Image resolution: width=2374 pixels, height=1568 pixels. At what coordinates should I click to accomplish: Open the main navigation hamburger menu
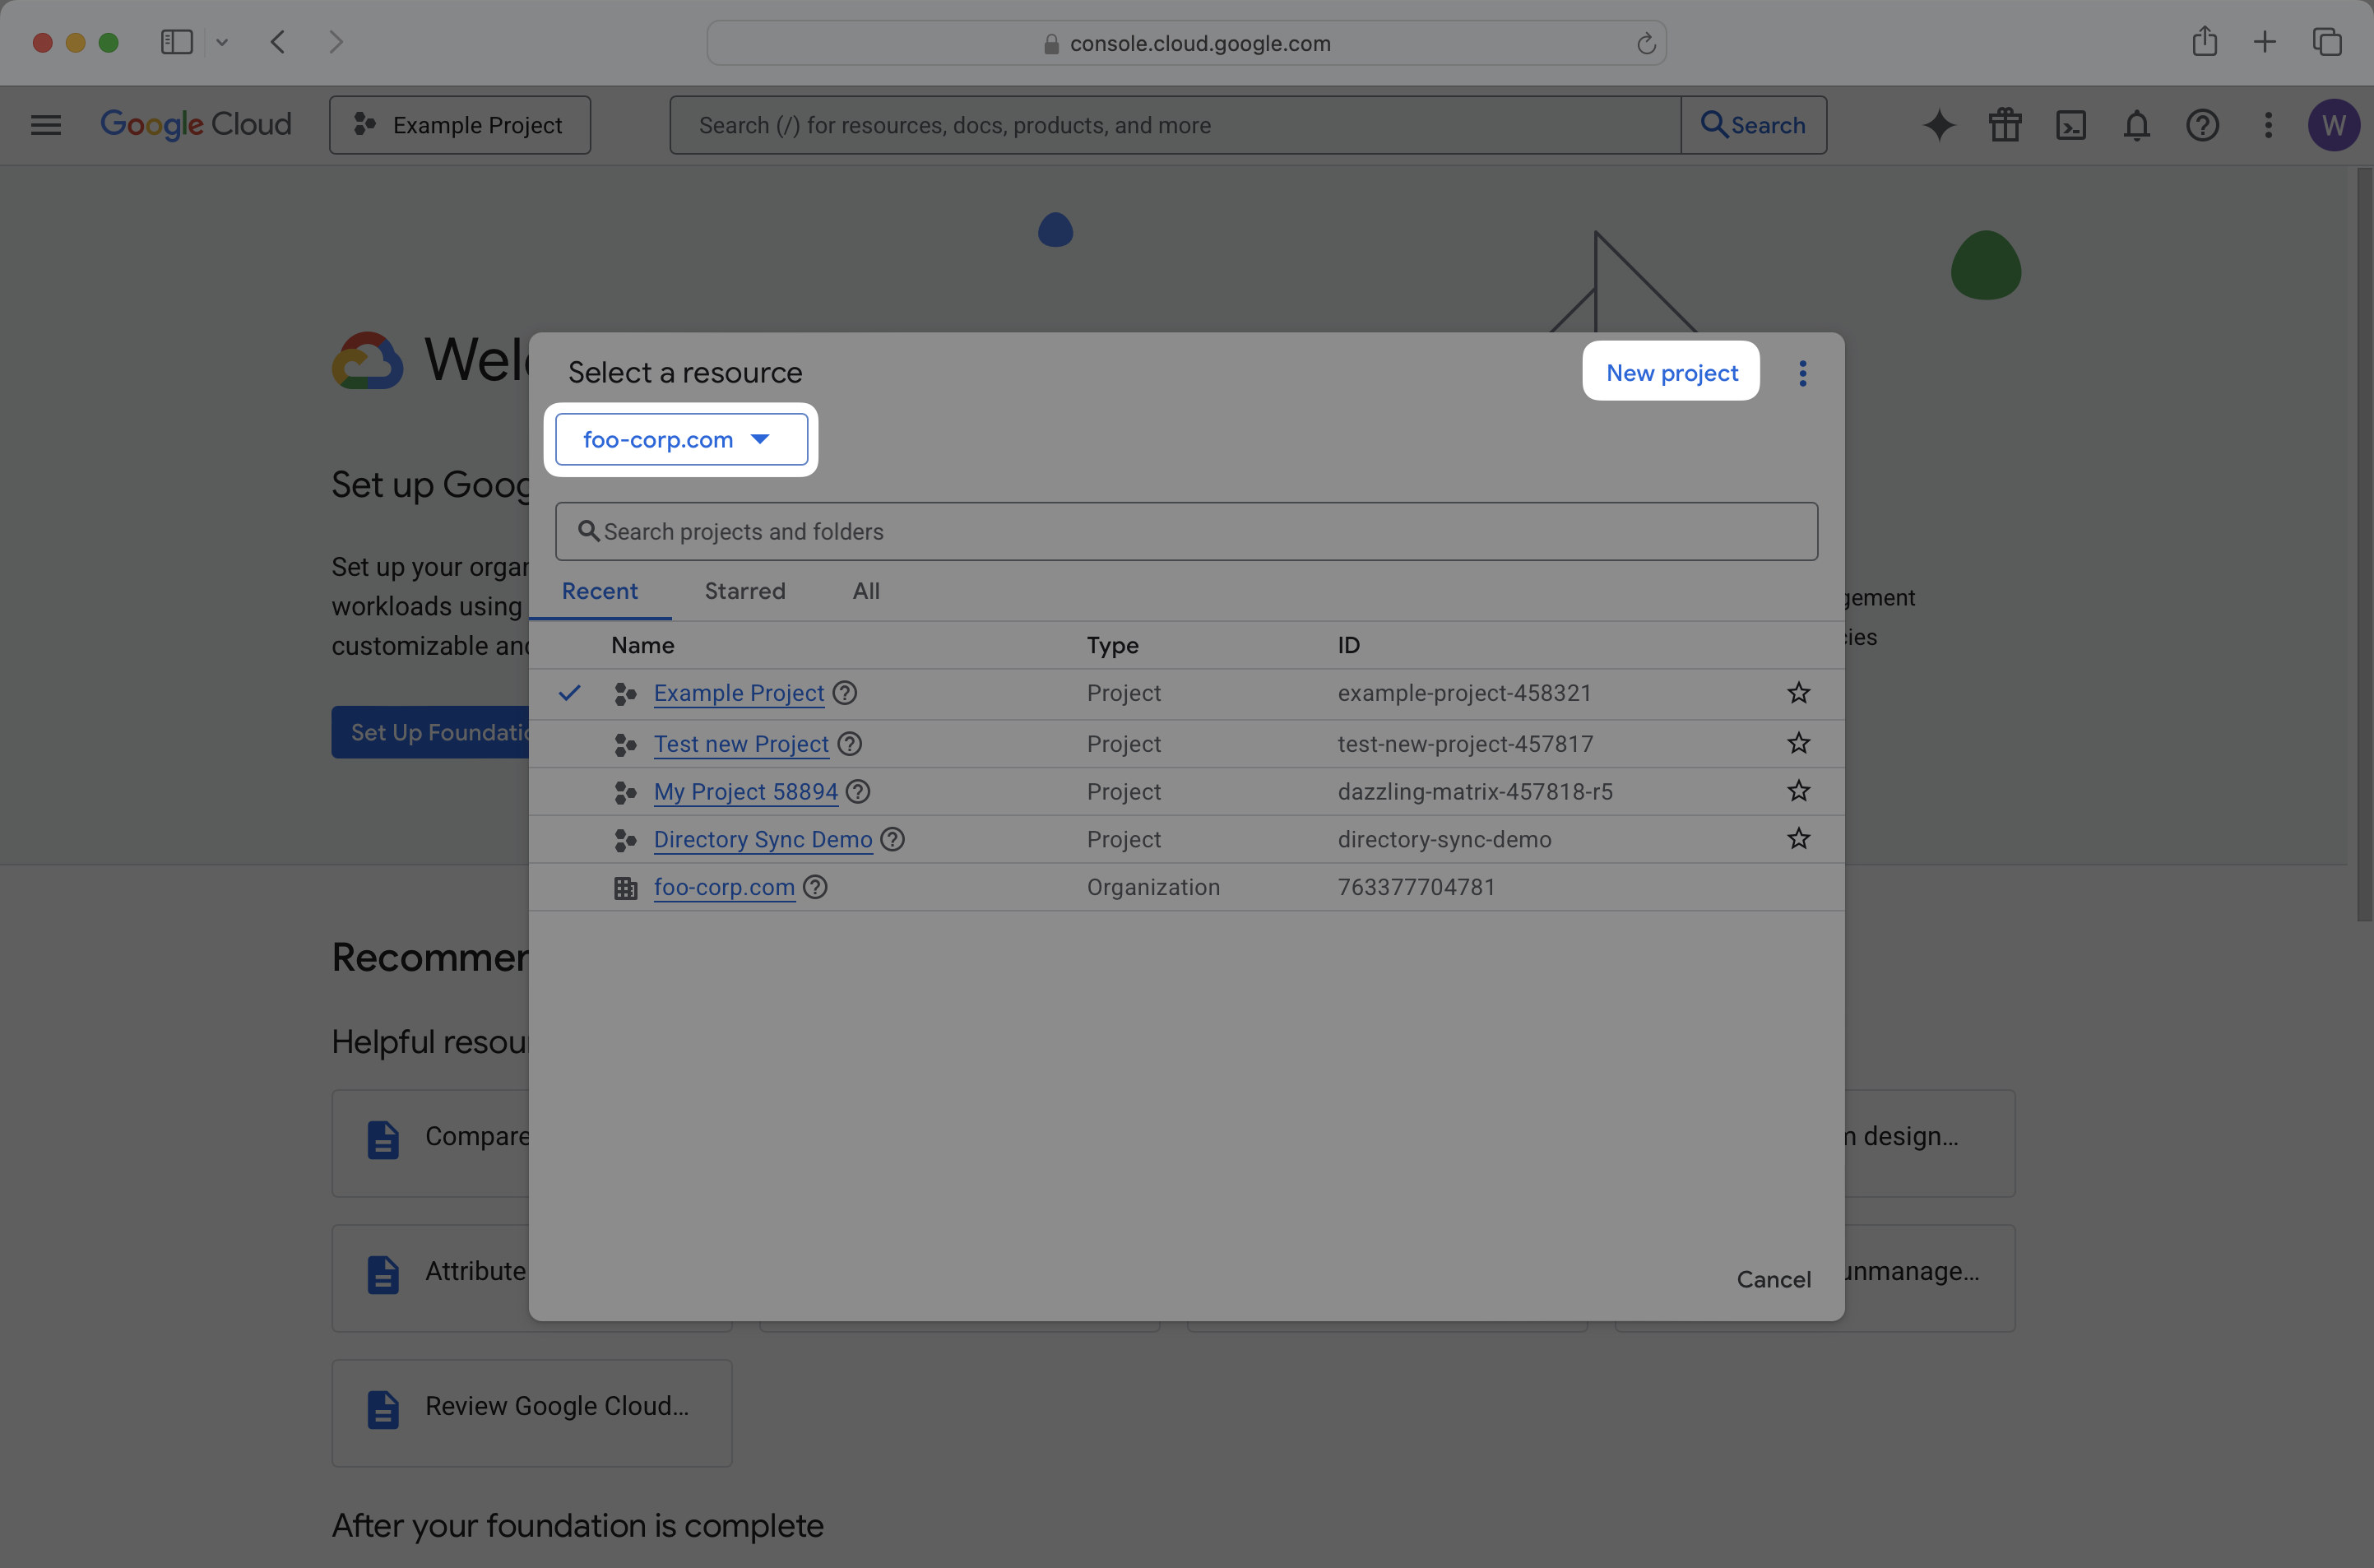click(x=45, y=124)
